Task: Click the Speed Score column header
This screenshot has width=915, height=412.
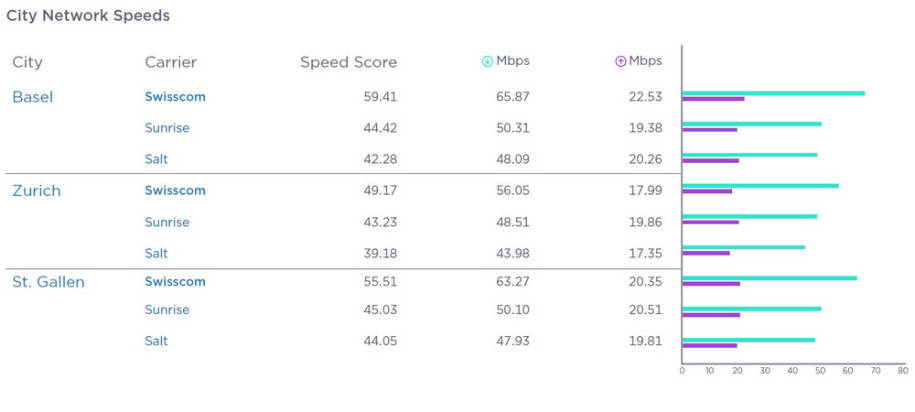Action: point(348,62)
